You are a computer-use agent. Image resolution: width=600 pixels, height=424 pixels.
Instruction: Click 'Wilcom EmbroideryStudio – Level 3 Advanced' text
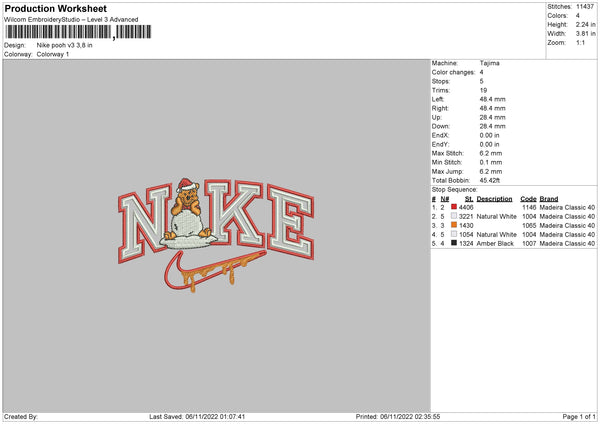tap(71, 20)
